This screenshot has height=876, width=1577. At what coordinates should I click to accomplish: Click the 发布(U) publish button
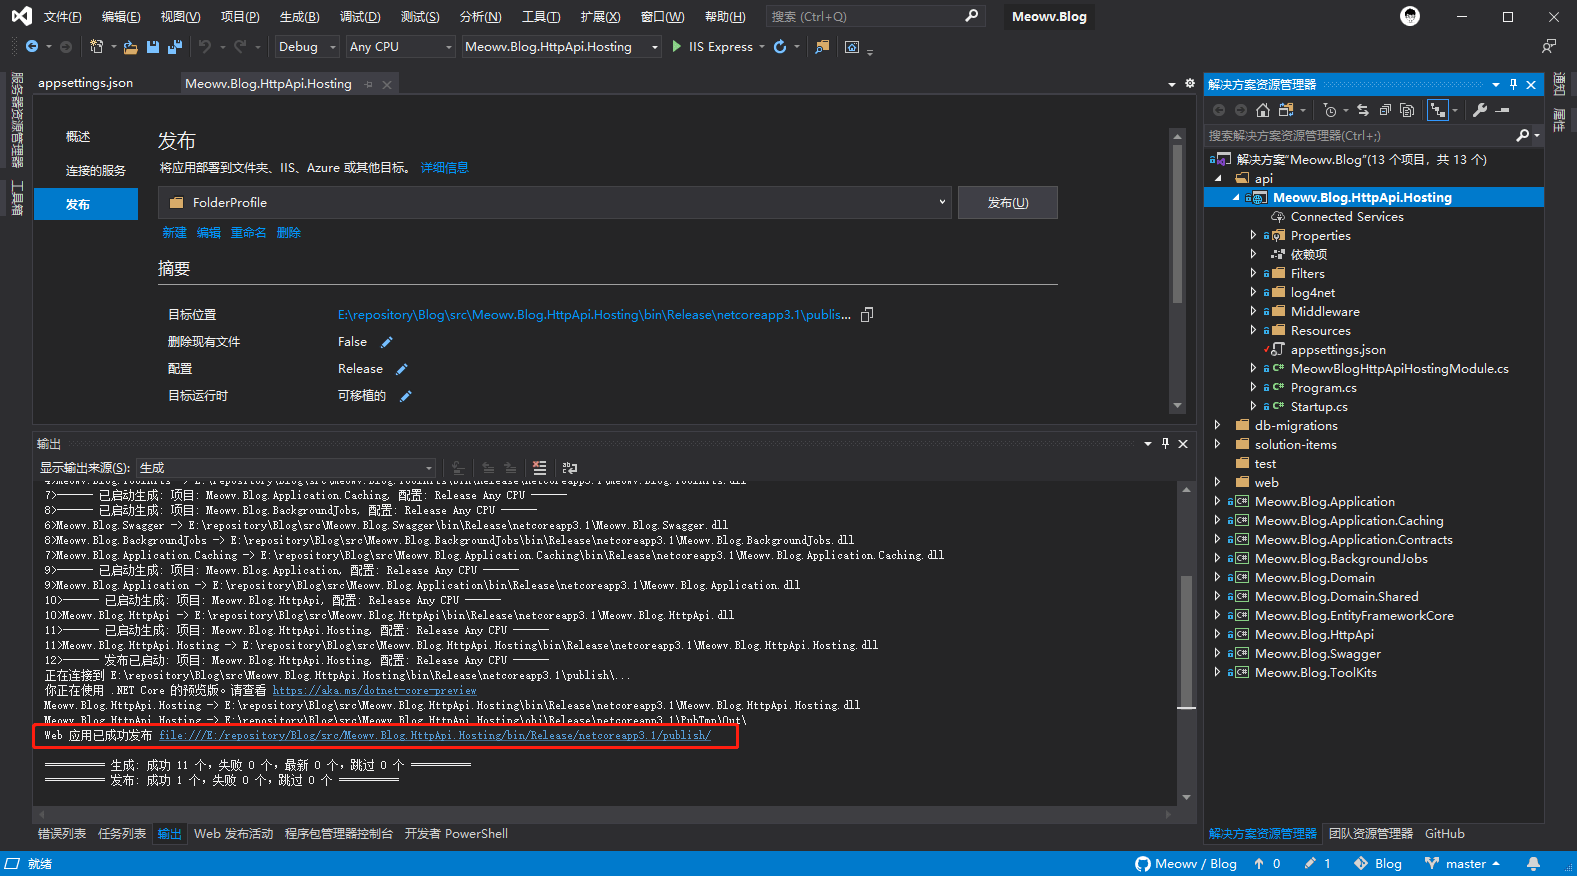tap(1007, 203)
